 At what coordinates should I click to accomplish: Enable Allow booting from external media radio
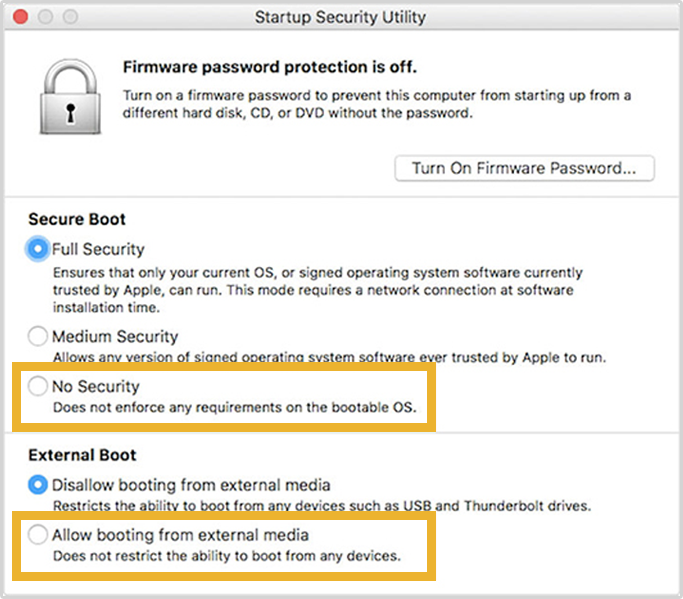[37, 535]
